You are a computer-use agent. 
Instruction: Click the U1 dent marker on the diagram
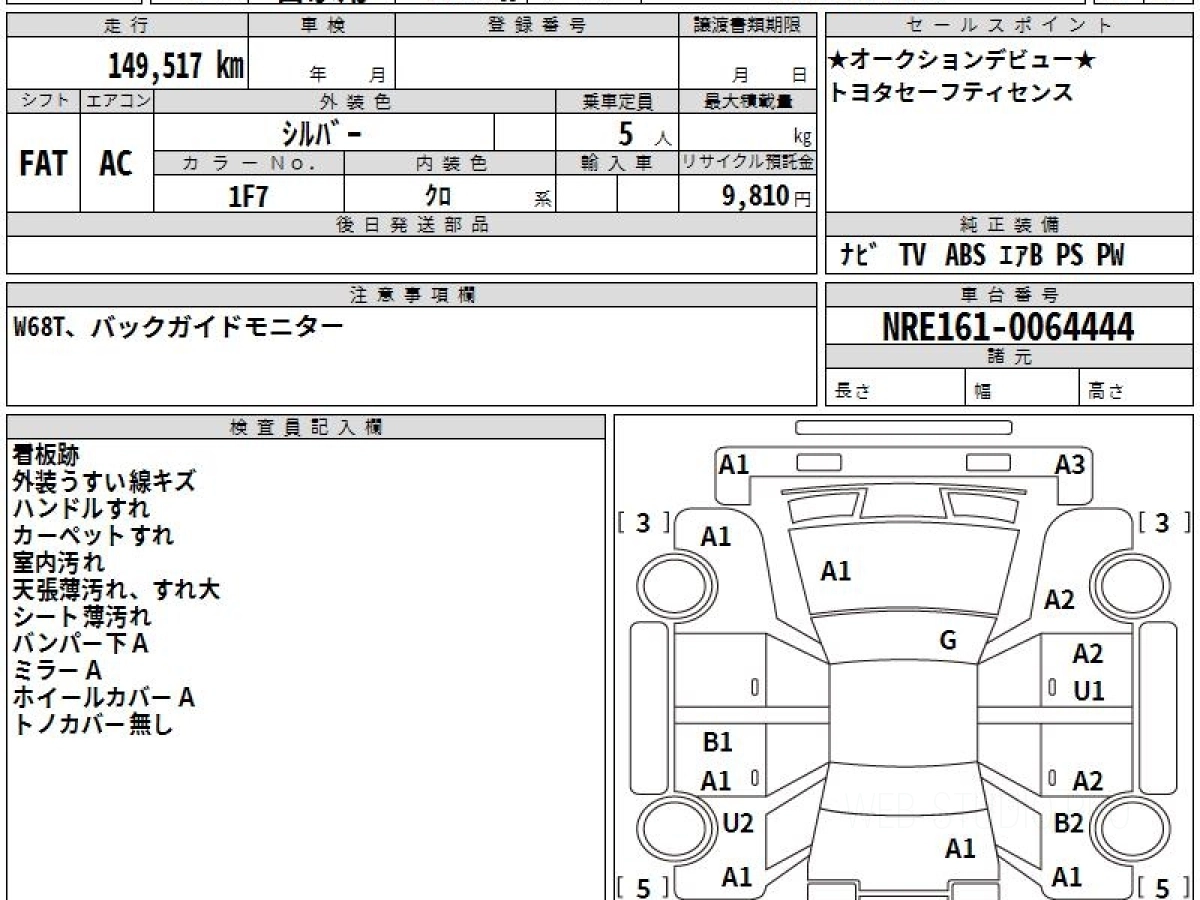(1088, 691)
